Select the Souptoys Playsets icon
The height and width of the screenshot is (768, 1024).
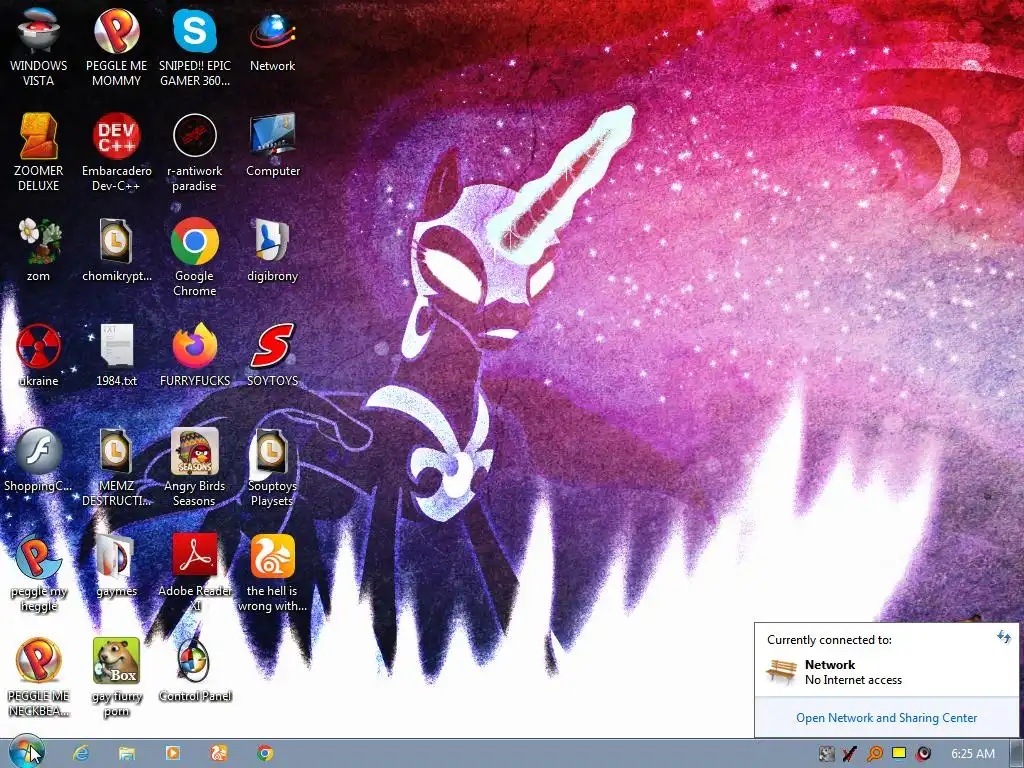[x=272, y=467]
